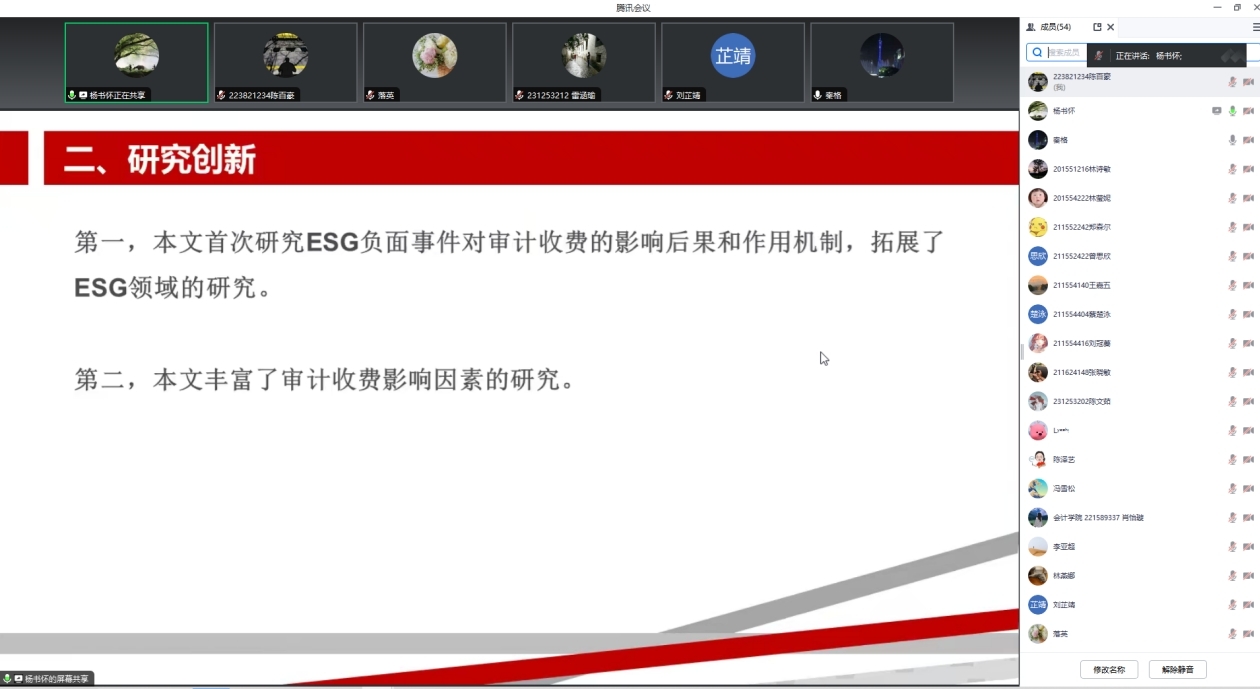Click the 解除静音 button

(1177, 670)
